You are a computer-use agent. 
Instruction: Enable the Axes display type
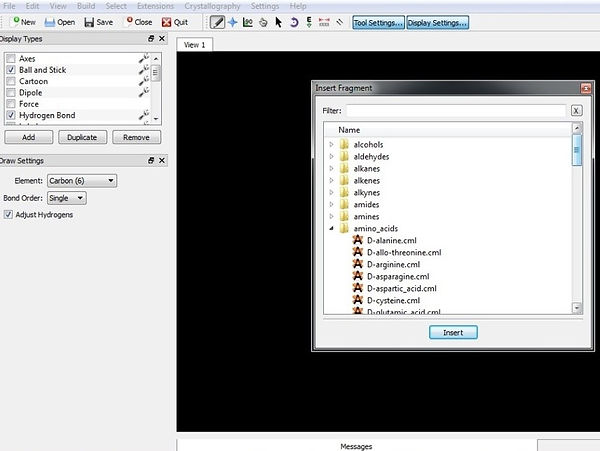11,59
